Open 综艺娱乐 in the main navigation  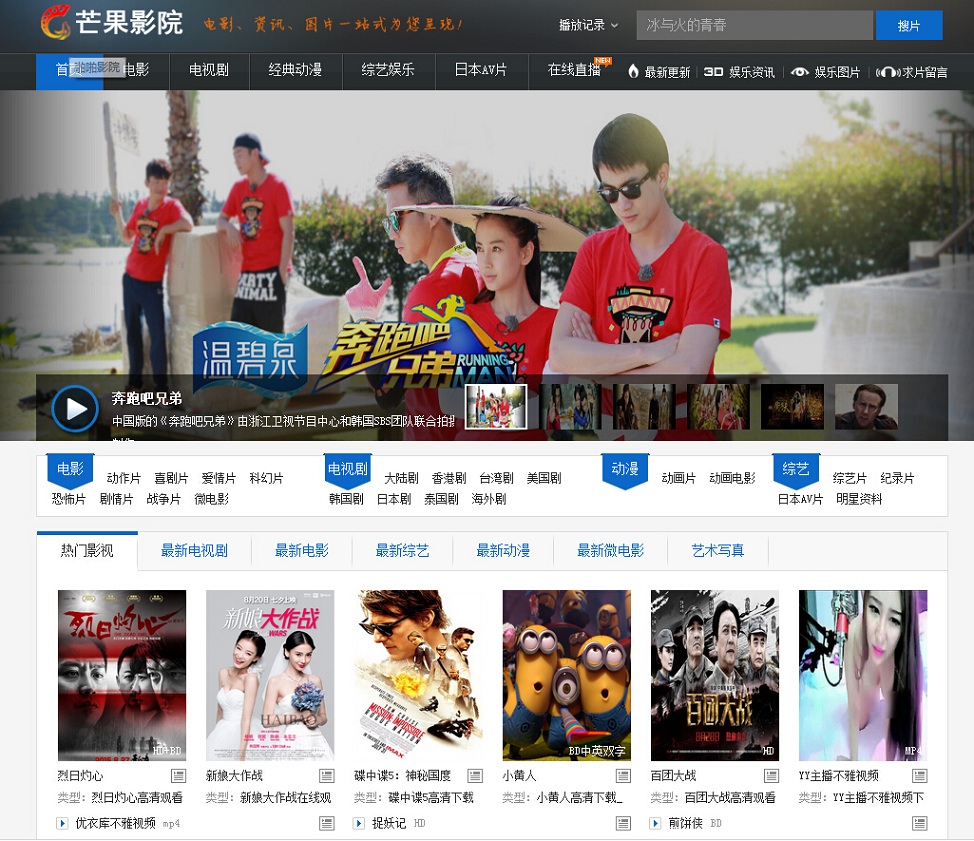[388, 70]
